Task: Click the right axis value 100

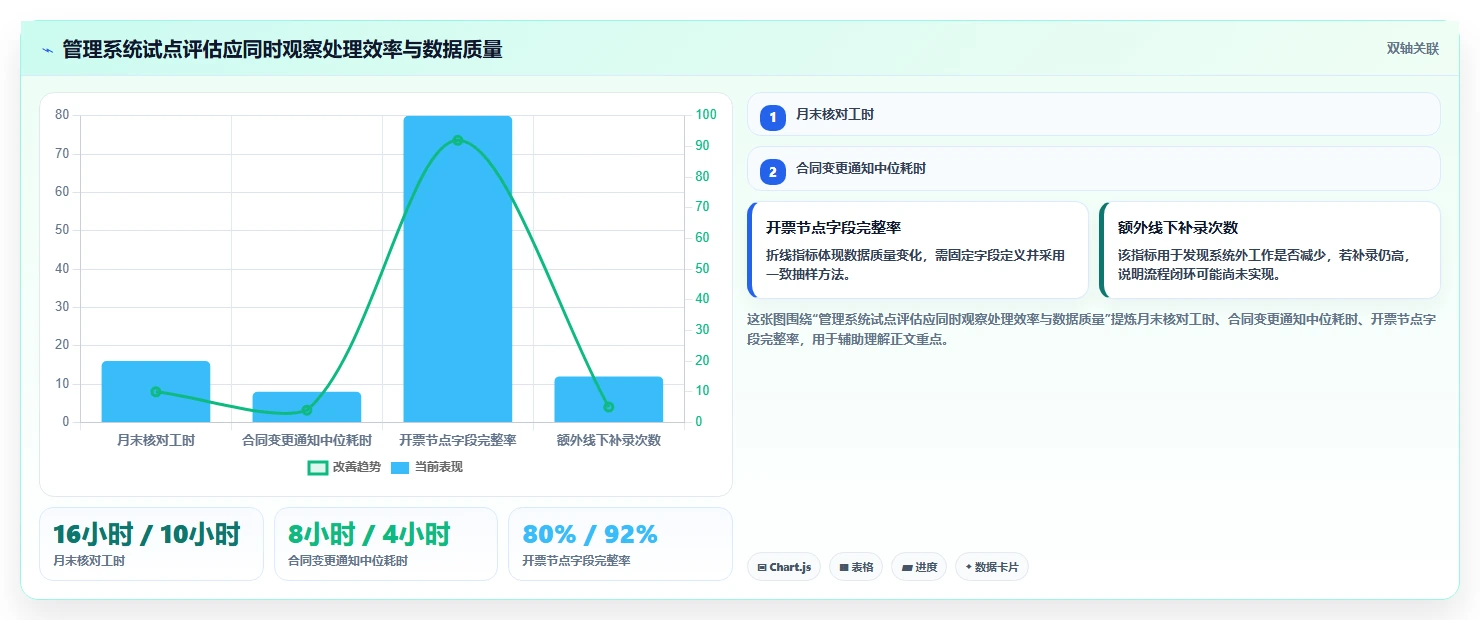Action: point(706,115)
